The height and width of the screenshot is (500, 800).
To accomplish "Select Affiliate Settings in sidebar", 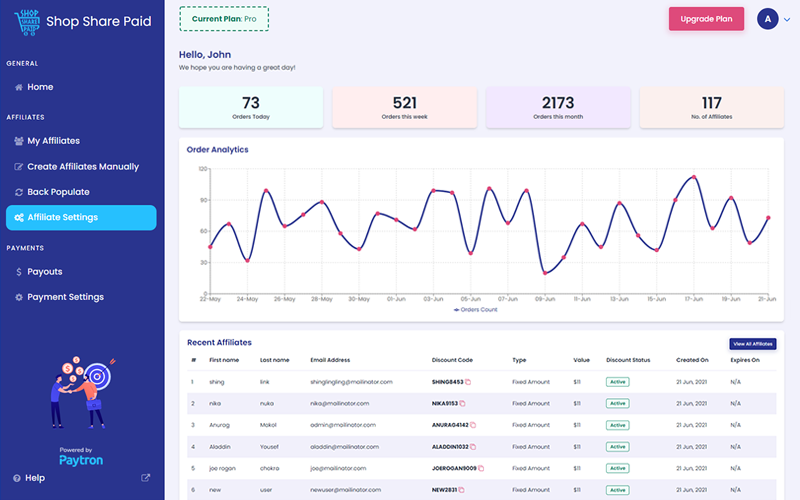I will (x=81, y=218).
